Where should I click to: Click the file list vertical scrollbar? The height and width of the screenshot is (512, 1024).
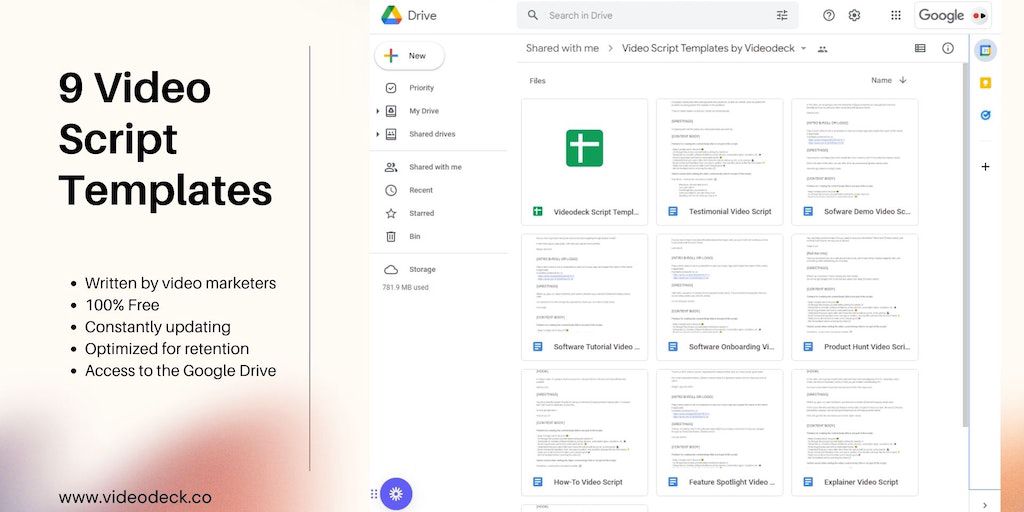pyautogui.click(x=965, y=245)
